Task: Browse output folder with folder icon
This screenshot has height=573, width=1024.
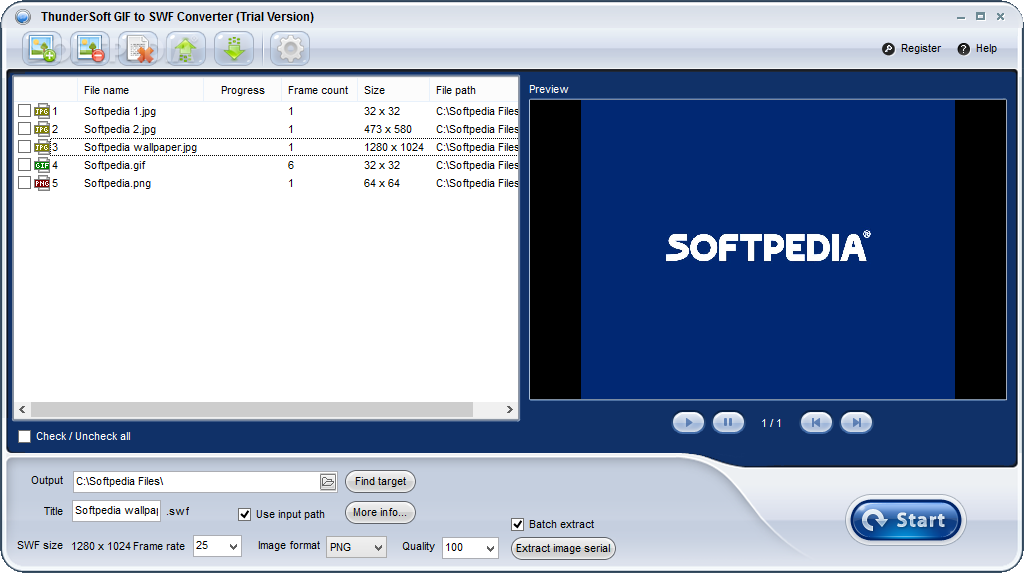Action: pos(328,482)
